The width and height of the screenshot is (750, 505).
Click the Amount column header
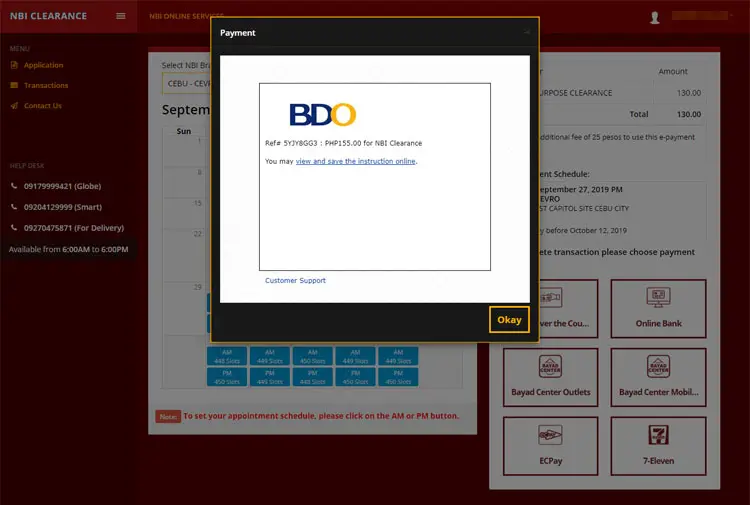pos(673,71)
